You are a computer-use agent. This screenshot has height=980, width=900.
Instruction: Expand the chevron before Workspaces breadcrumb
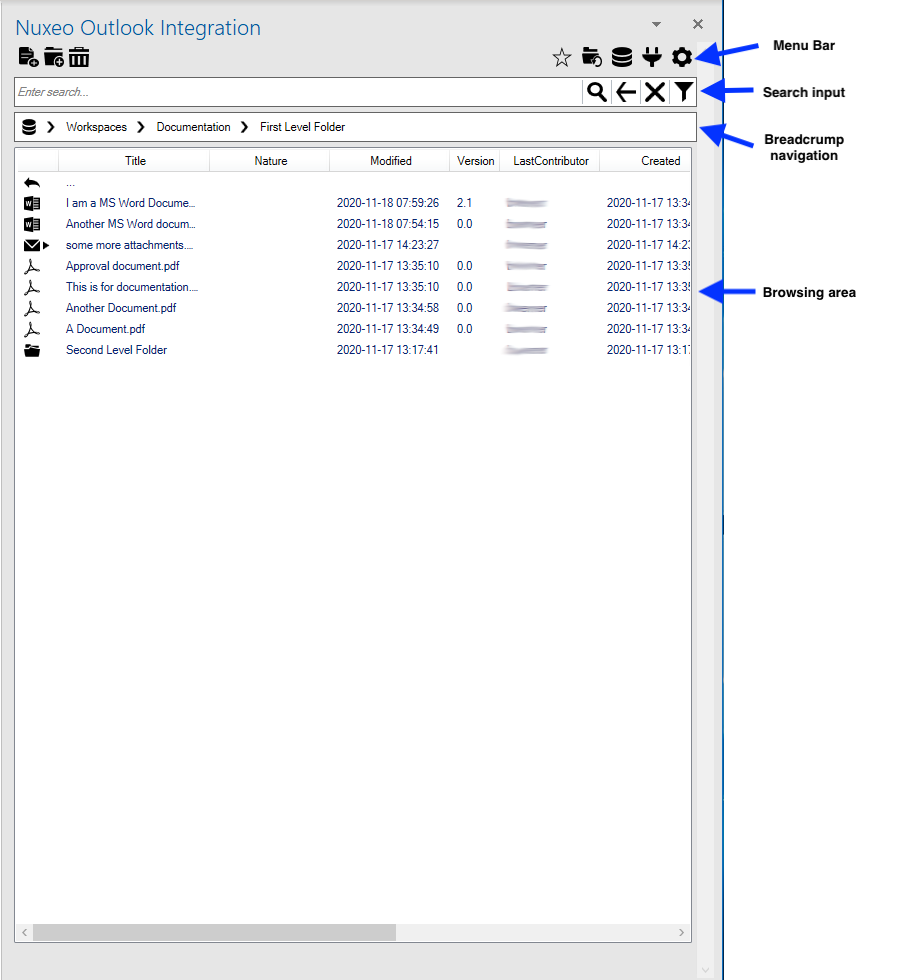coord(51,127)
